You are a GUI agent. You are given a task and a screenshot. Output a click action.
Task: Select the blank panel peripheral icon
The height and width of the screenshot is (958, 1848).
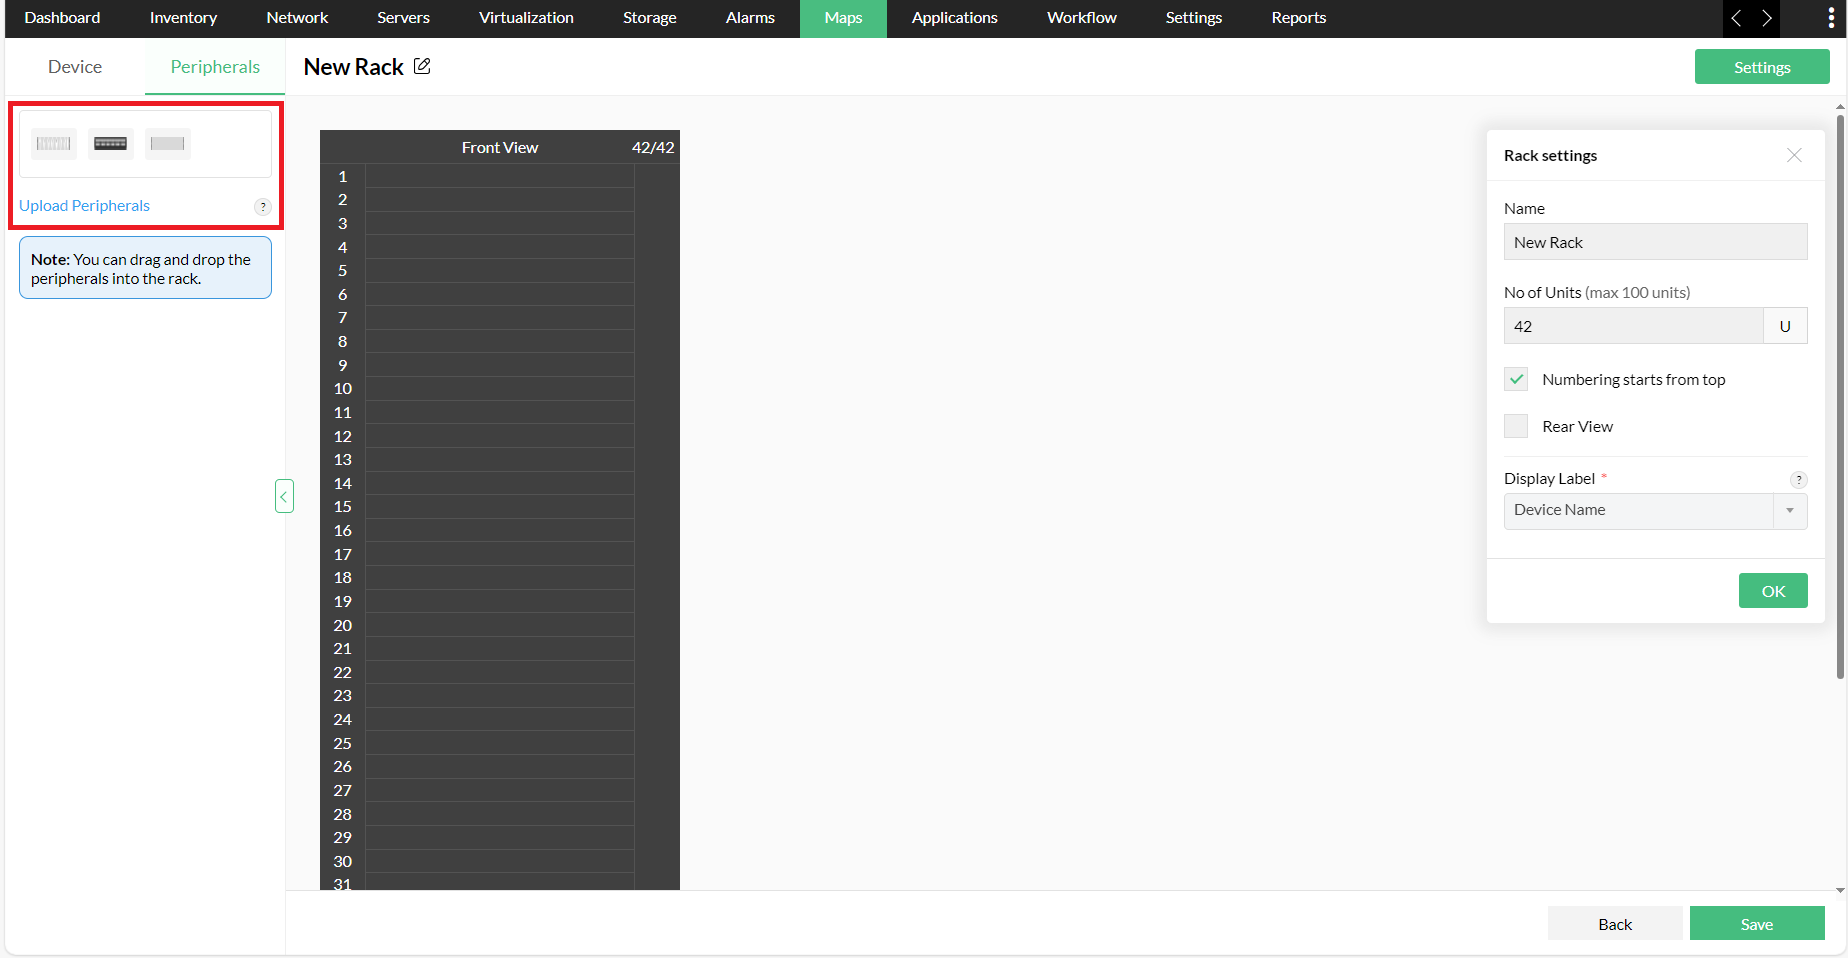click(167, 143)
